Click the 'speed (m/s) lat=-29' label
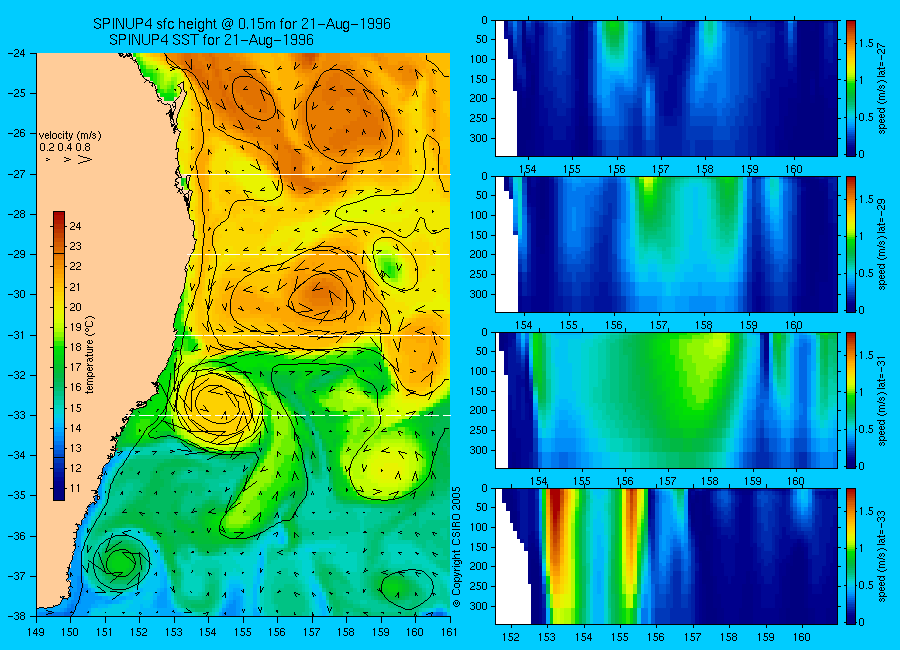This screenshot has height=650, width=900. coord(882,244)
